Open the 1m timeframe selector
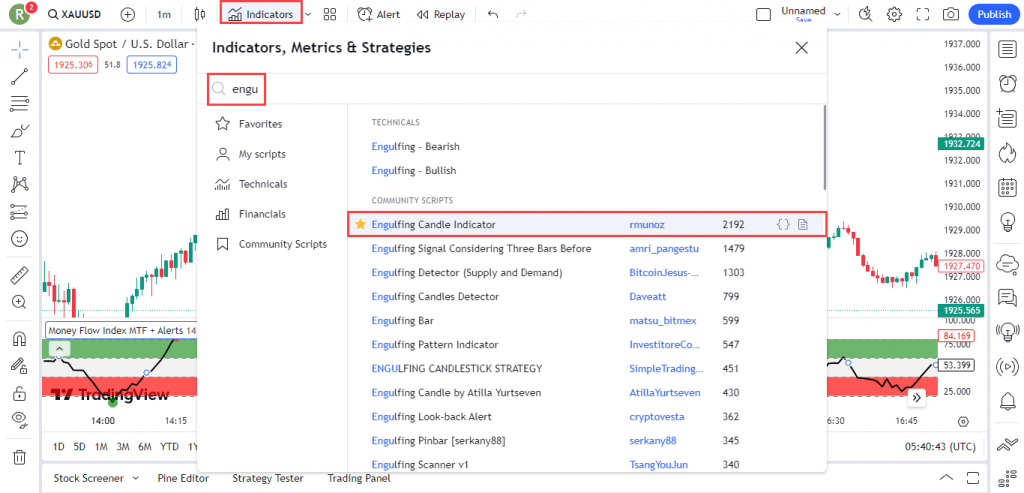 click(164, 14)
